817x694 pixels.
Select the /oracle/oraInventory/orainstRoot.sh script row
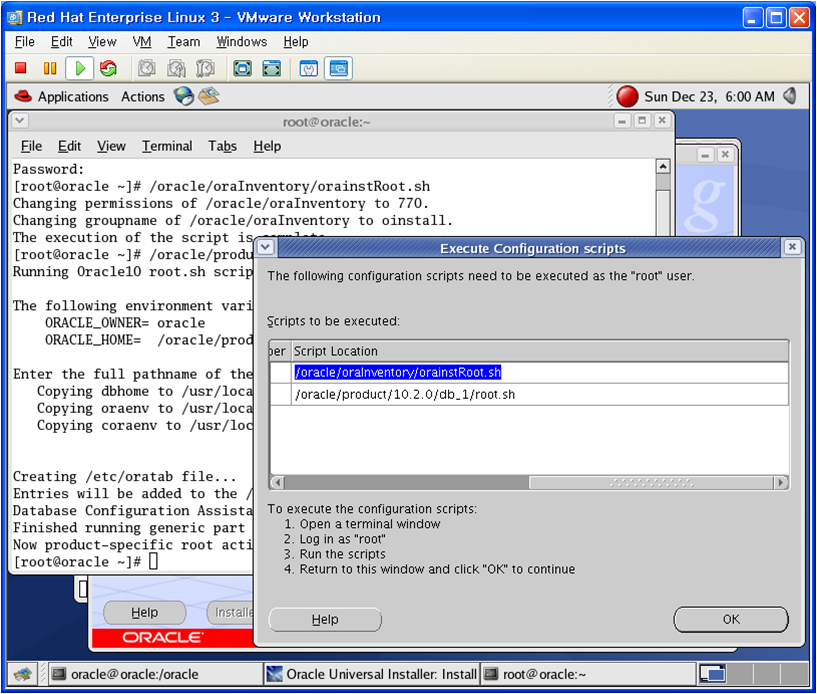click(x=529, y=373)
